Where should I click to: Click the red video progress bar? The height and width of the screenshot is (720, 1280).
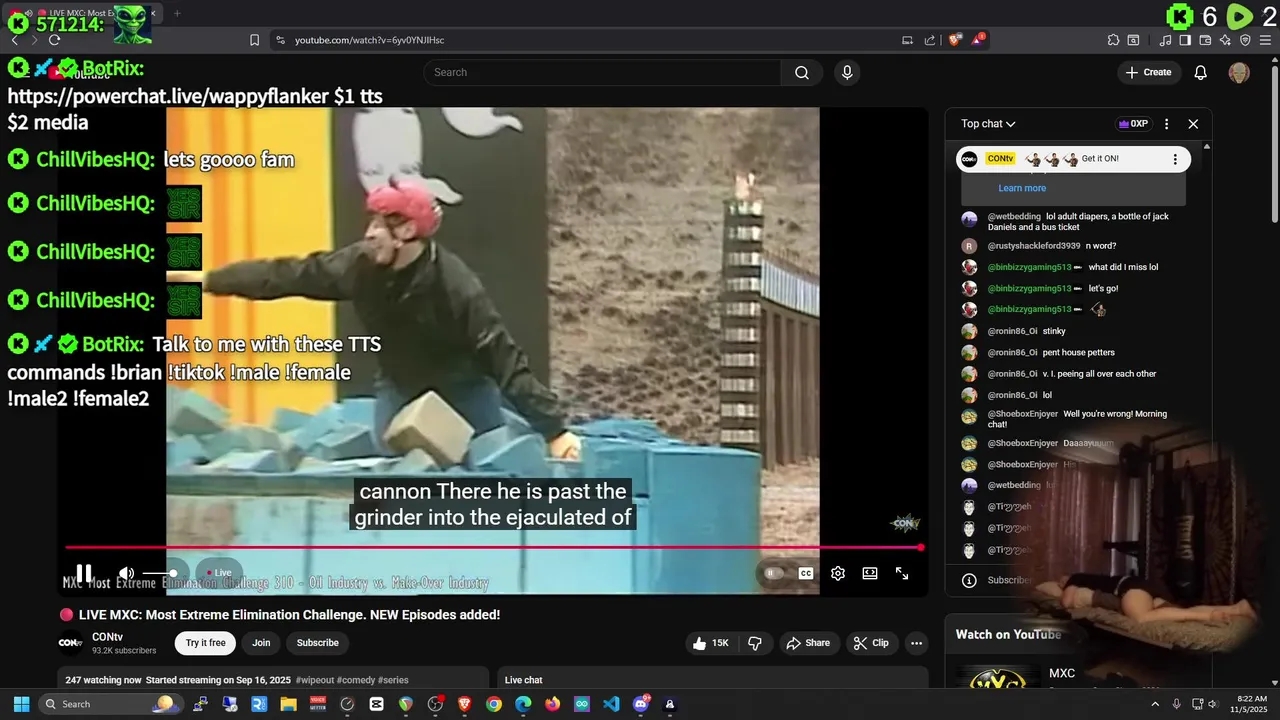click(x=492, y=547)
